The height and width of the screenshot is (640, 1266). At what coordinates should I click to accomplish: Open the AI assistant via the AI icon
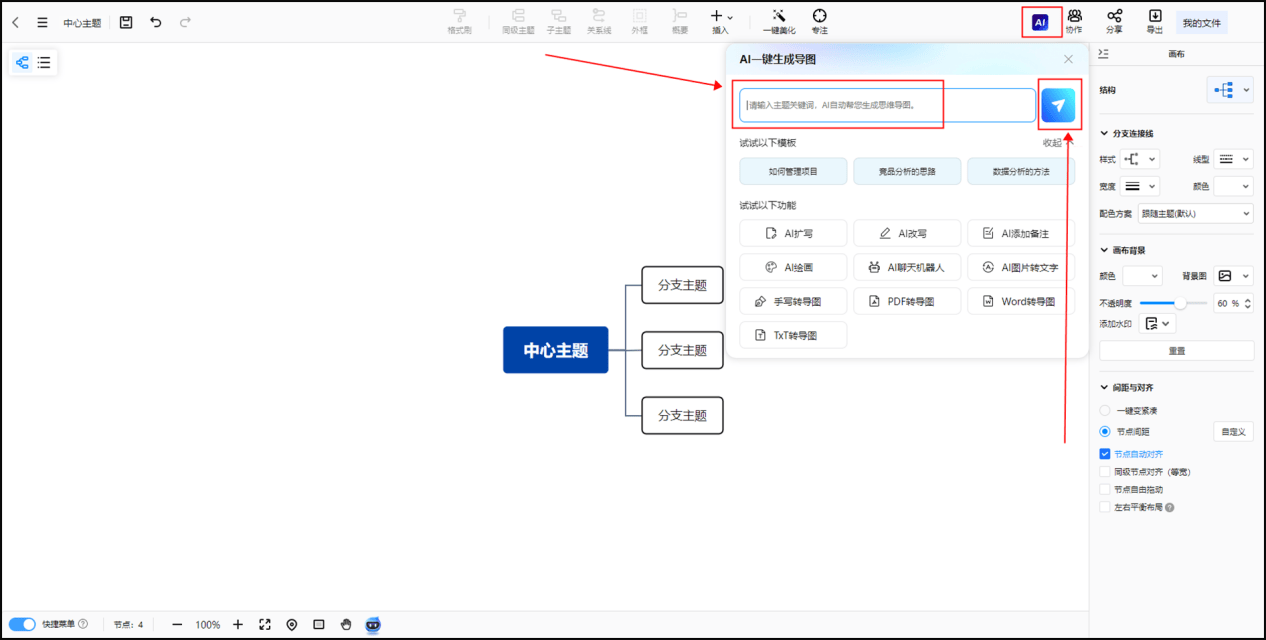coord(1040,21)
